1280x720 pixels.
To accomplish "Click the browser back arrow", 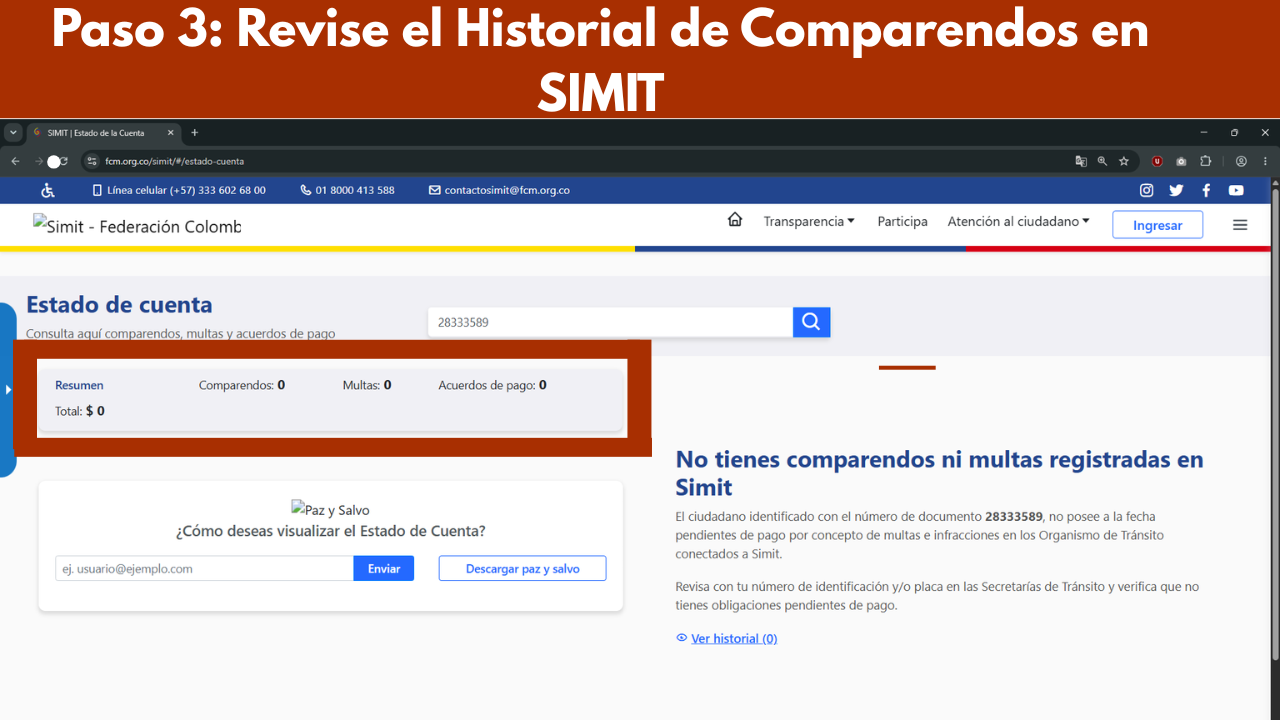I will point(15,161).
